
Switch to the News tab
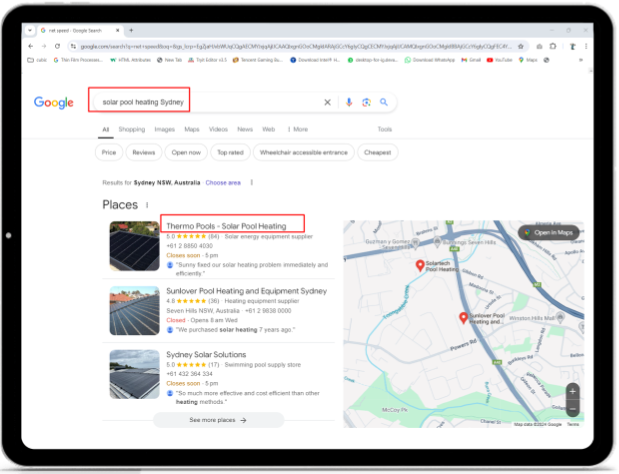pyautogui.click(x=245, y=129)
